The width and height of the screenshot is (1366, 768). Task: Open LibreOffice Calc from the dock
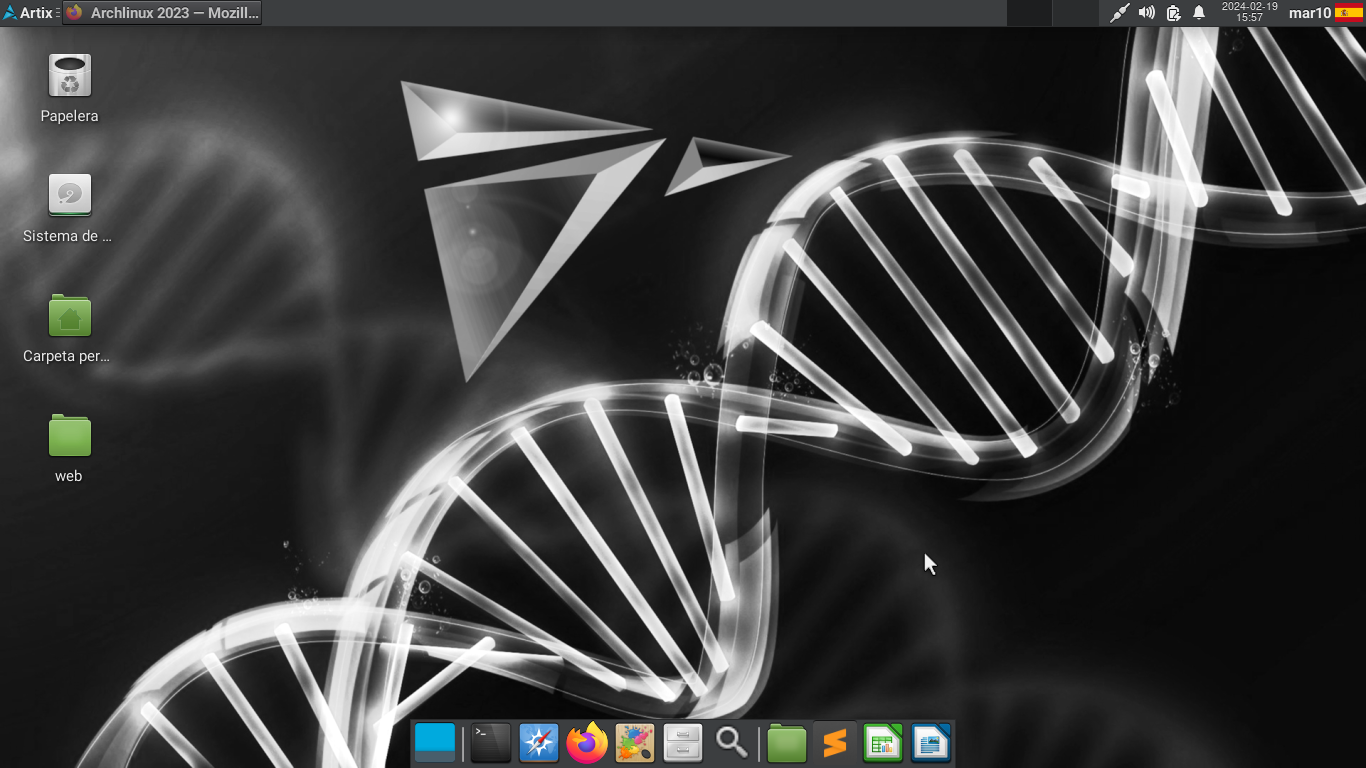pos(883,744)
